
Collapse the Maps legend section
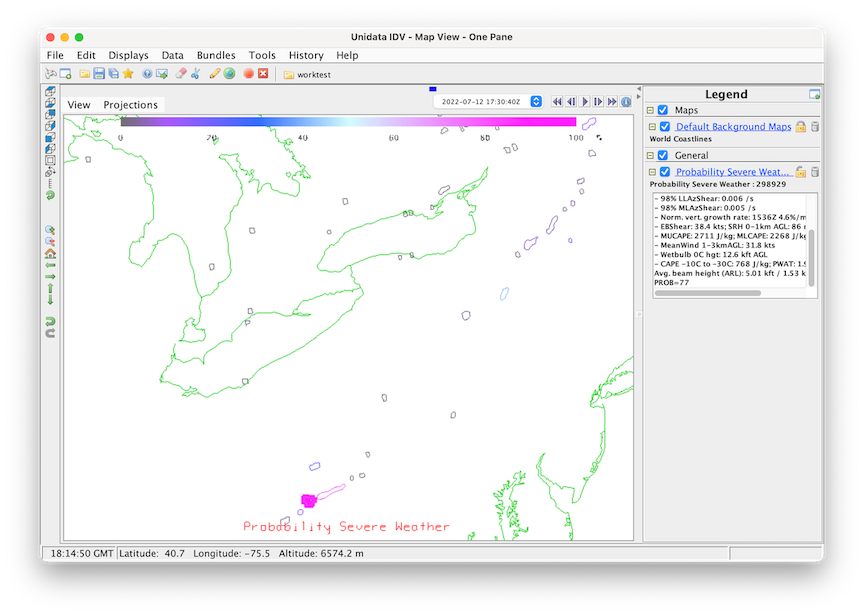click(x=650, y=110)
